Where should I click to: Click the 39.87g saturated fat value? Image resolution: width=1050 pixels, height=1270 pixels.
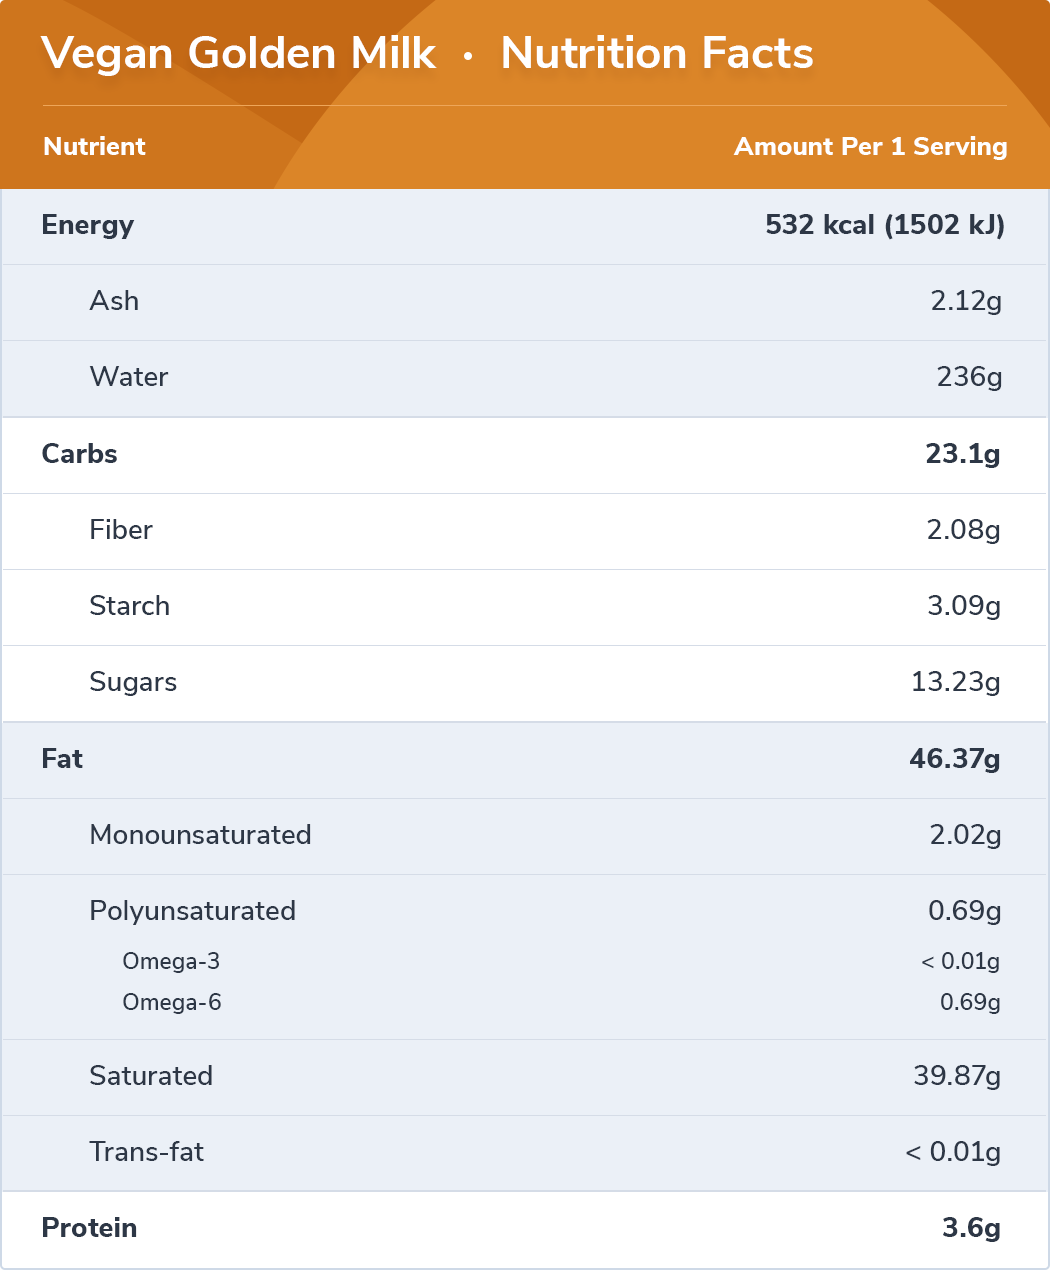[956, 1076]
